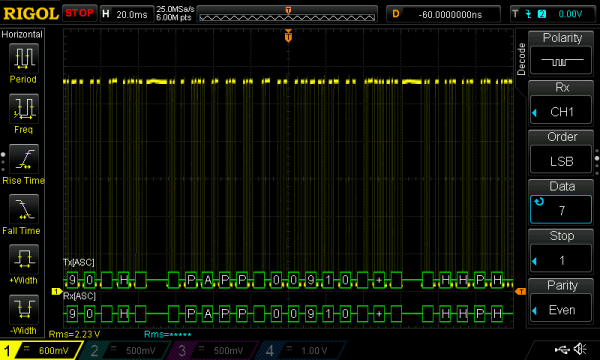The height and width of the screenshot is (360, 600).
Task: Click the RIGOL logo
Action: pyautogui.click(x=31, y=14)
